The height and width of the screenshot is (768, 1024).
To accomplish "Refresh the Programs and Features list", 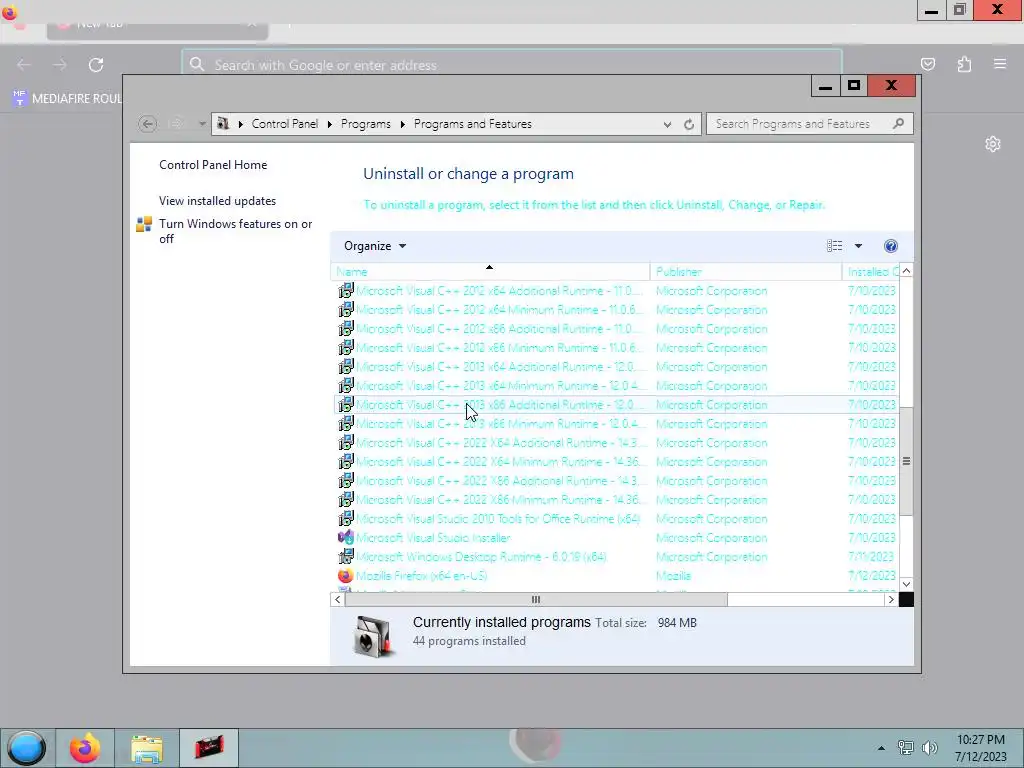I will click(689, 124).
